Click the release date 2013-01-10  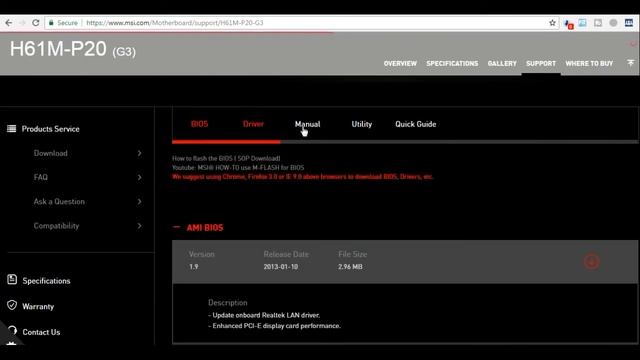280,267
